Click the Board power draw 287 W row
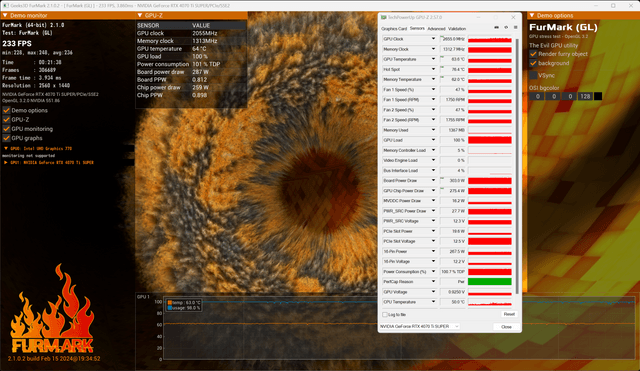640x371 pixels. click(x=191, y=72)
